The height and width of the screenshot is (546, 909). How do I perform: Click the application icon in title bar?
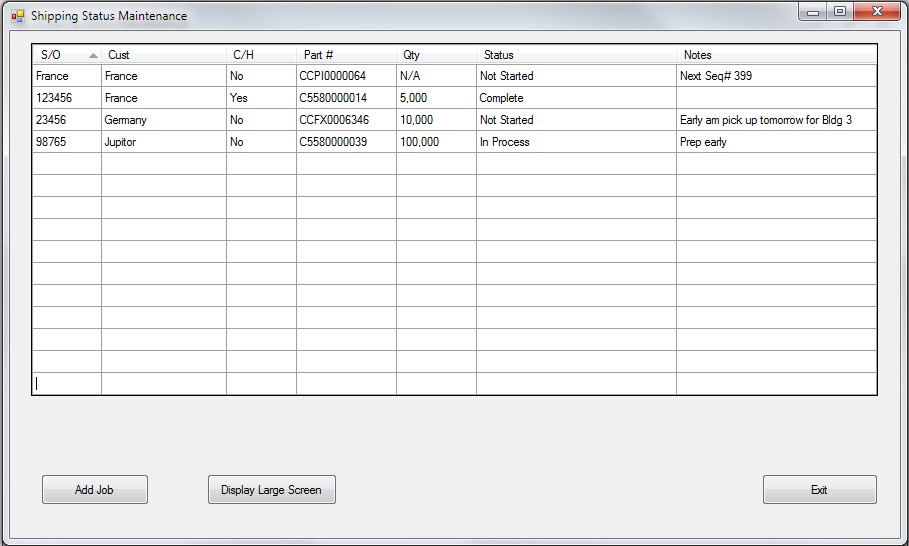coord(18,16)
